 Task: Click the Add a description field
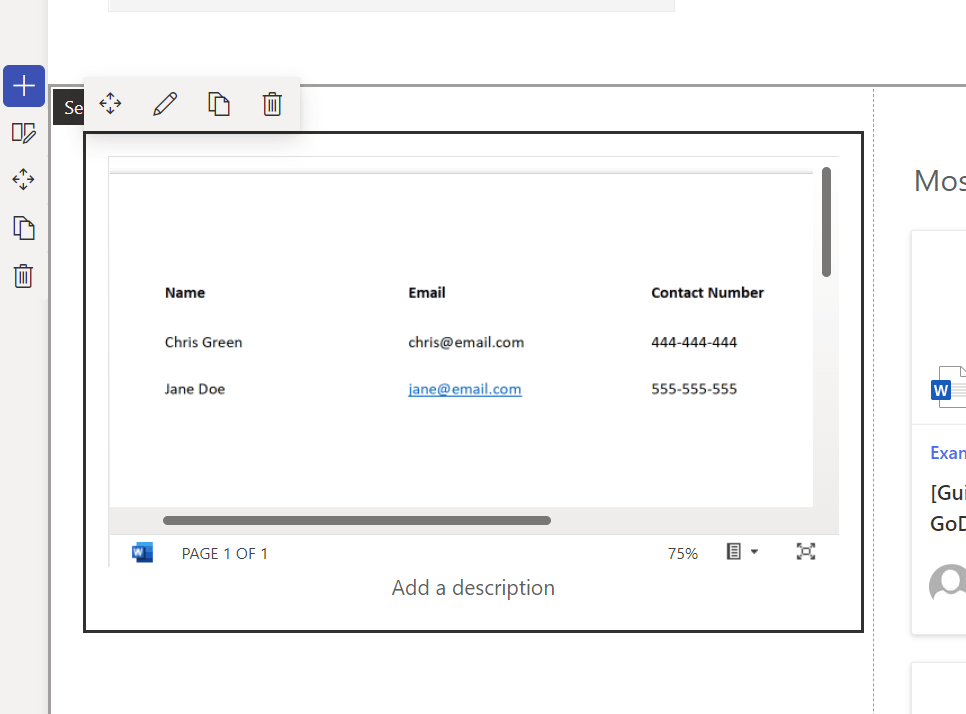473,588
